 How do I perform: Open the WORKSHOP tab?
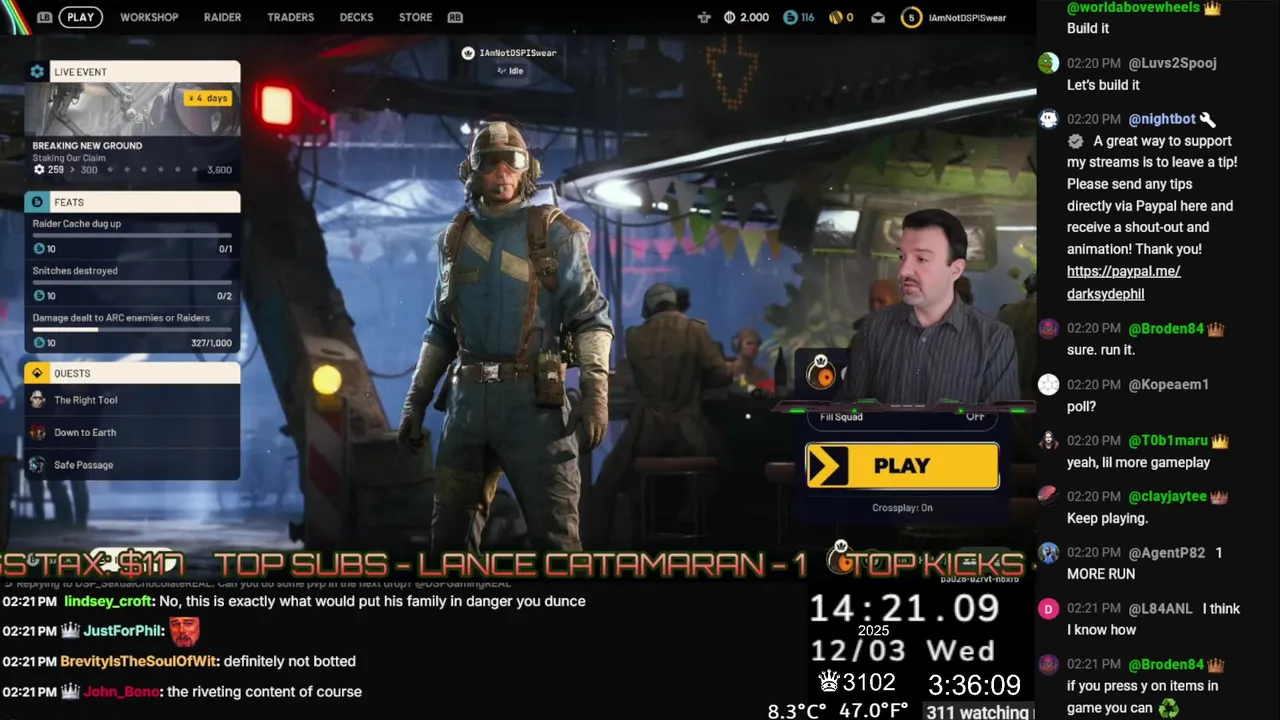pos(149,17)
